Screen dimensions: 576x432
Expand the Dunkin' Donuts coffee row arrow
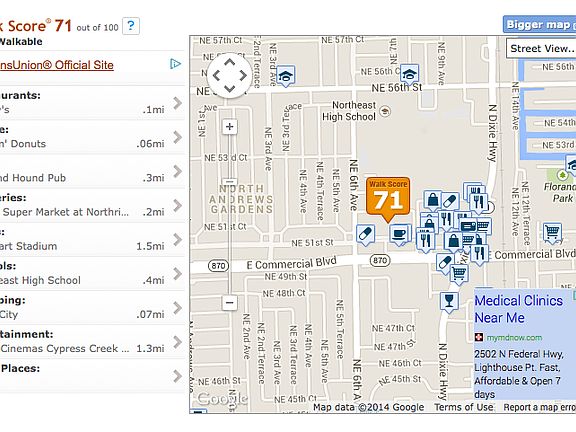coord(178,137)
